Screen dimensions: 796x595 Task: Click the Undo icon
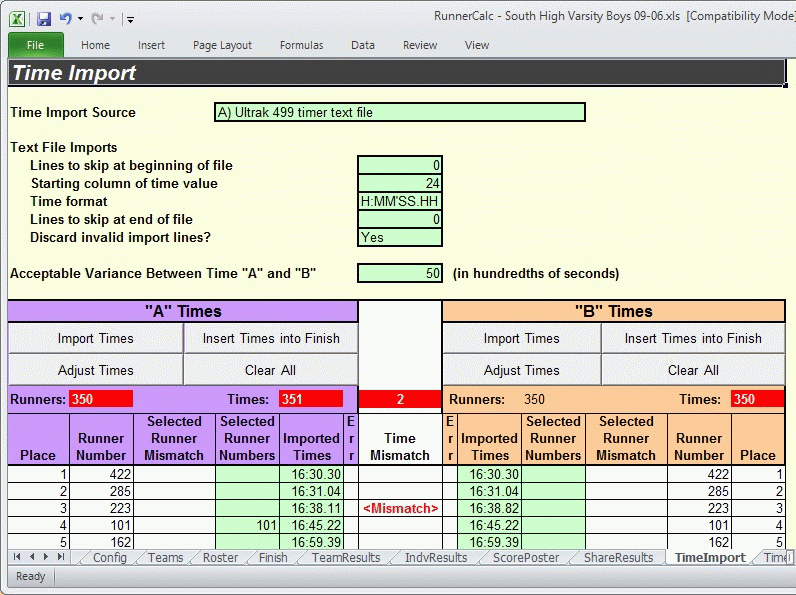[x=65, y=19]
